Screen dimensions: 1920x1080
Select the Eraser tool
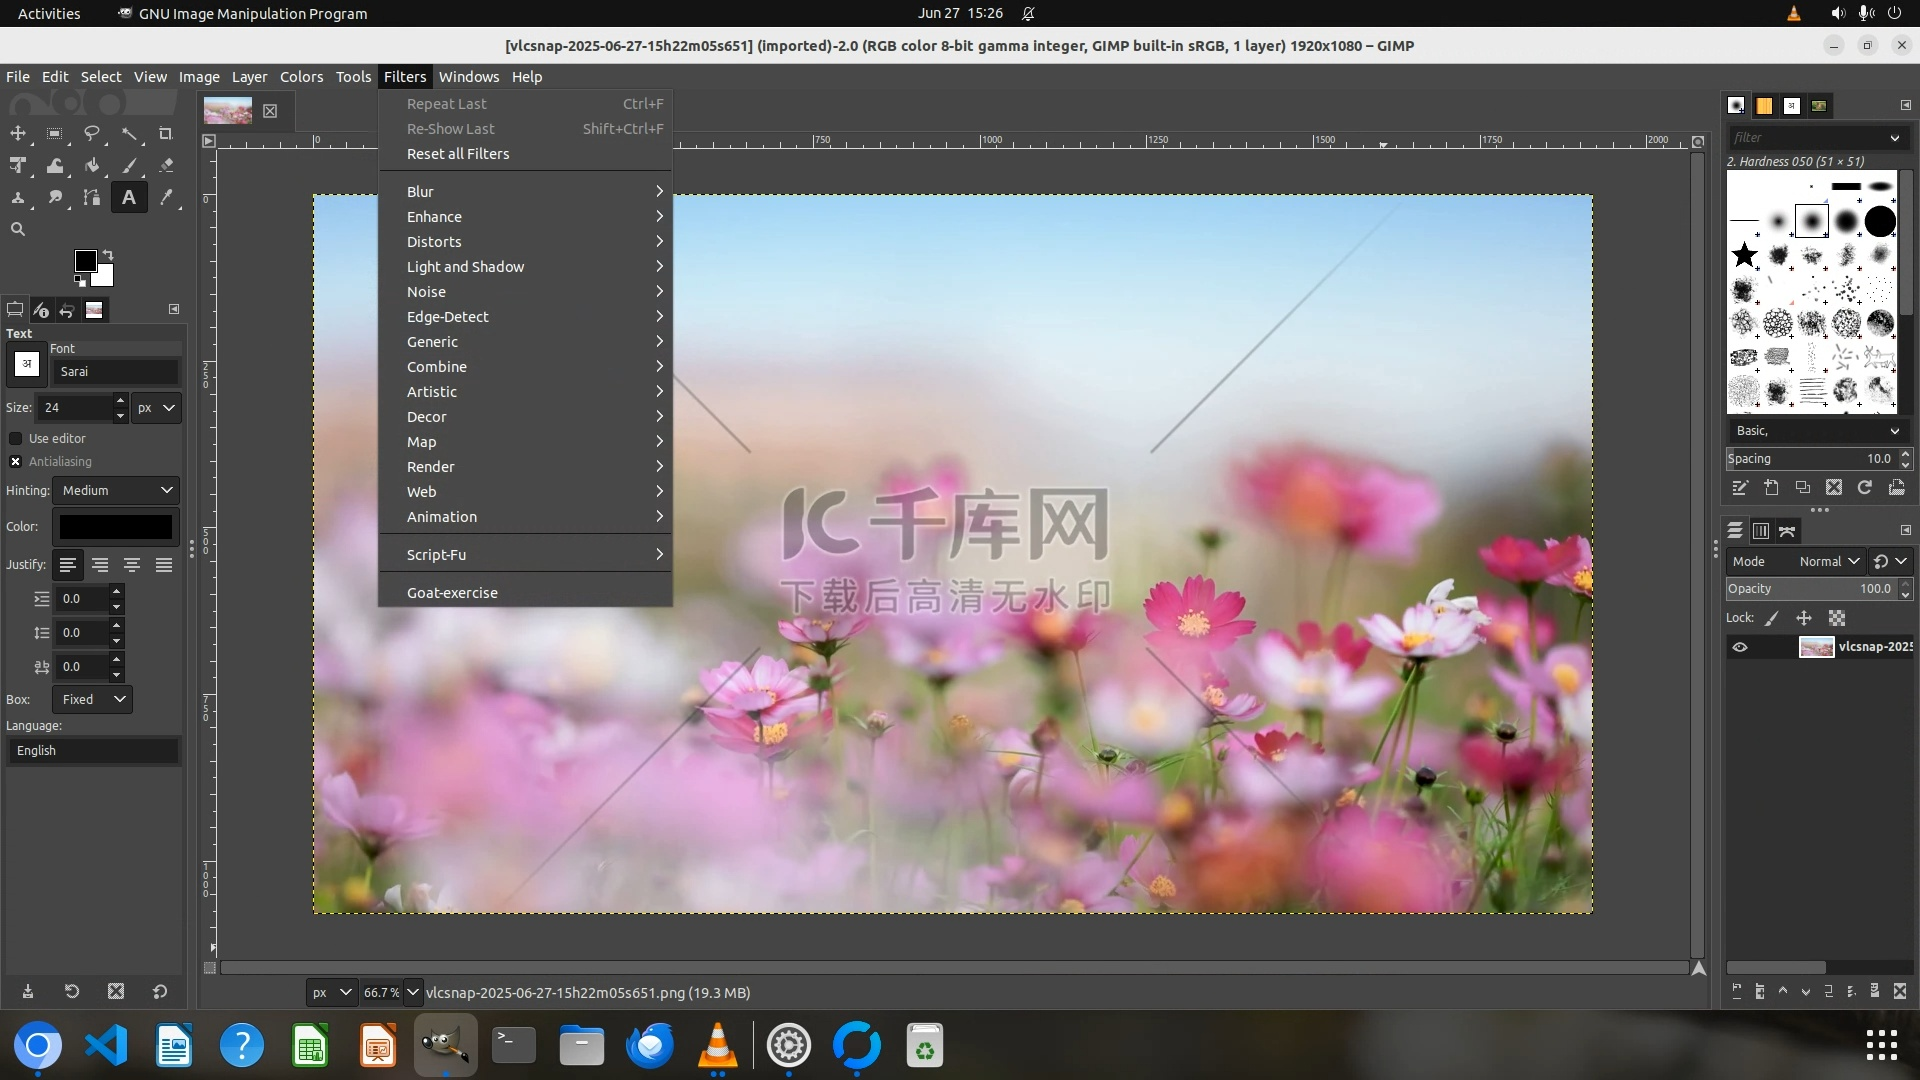(x=166, y=166)
